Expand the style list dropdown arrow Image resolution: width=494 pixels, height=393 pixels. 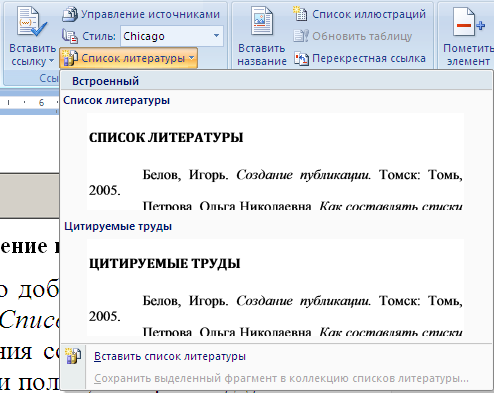click(x=216, y=36)
